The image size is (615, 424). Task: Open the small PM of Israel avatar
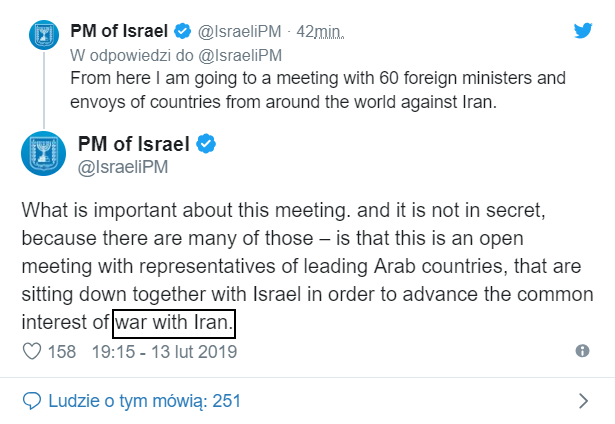[x=44, y=35]
